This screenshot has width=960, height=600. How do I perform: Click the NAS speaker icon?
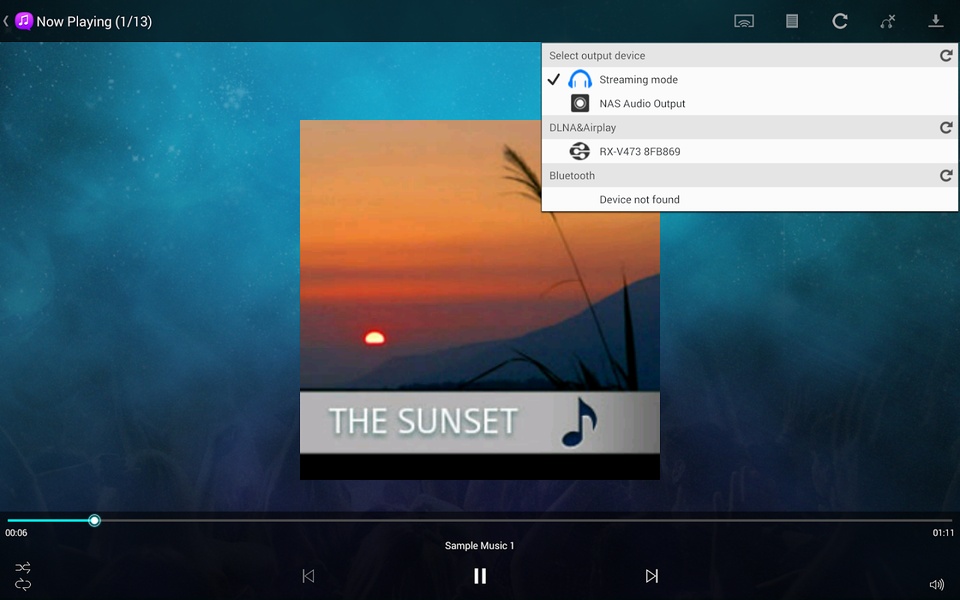(x=580, y=103)
